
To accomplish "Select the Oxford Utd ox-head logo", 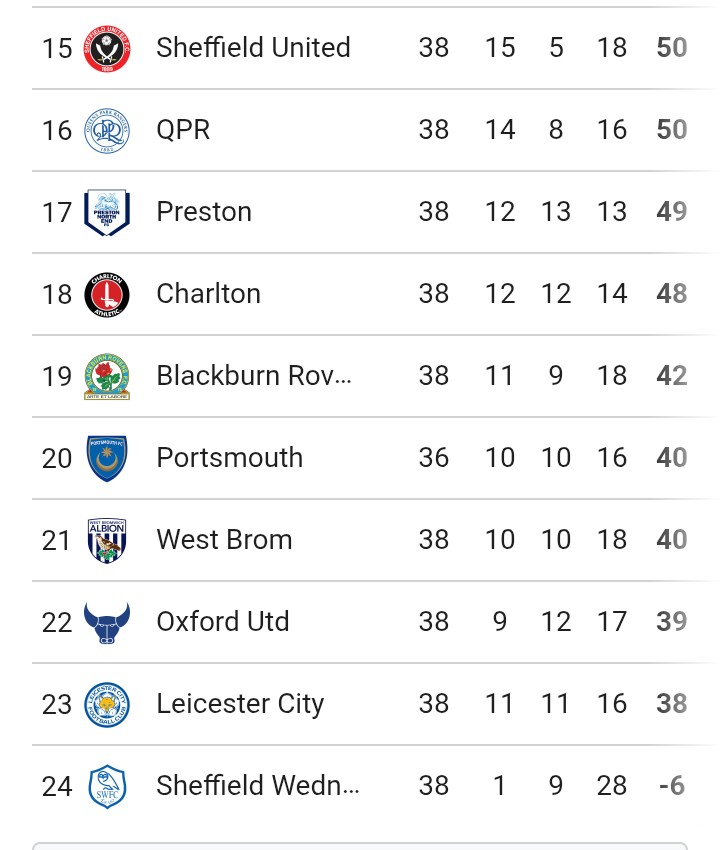I will (x=107, y=622).
